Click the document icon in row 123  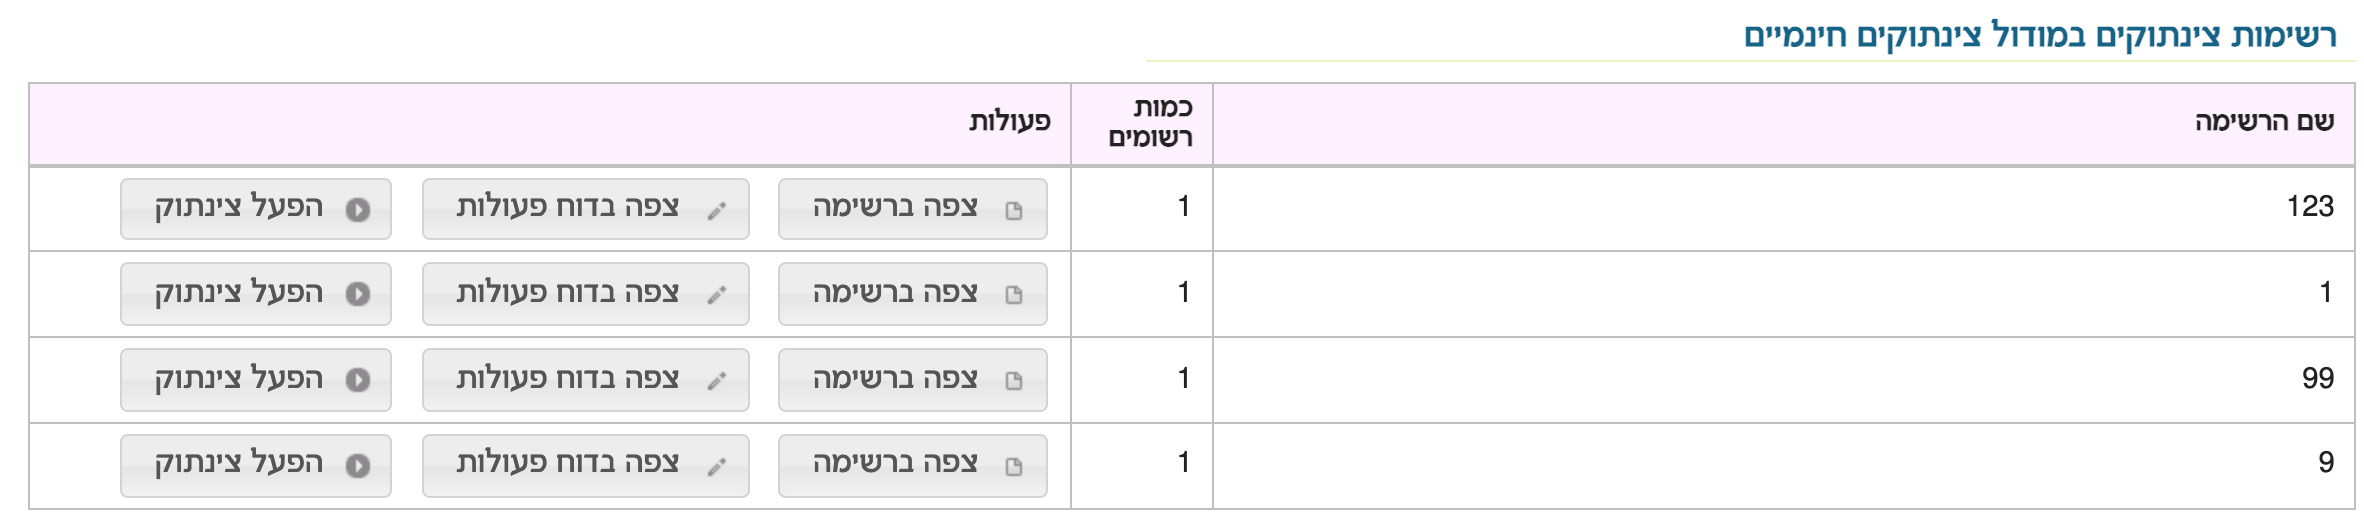pyautogui.click(x=1014, y=211)
